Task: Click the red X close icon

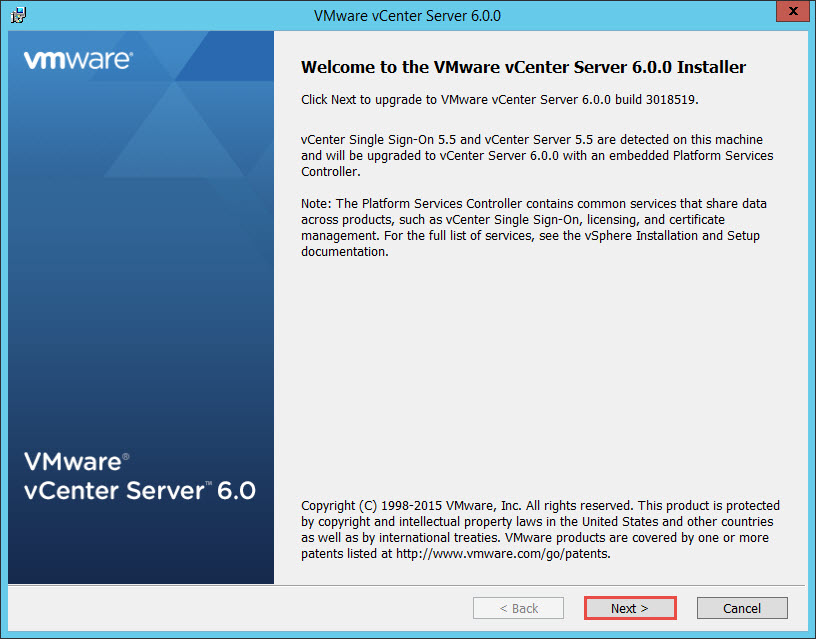Action: [793, 11]
